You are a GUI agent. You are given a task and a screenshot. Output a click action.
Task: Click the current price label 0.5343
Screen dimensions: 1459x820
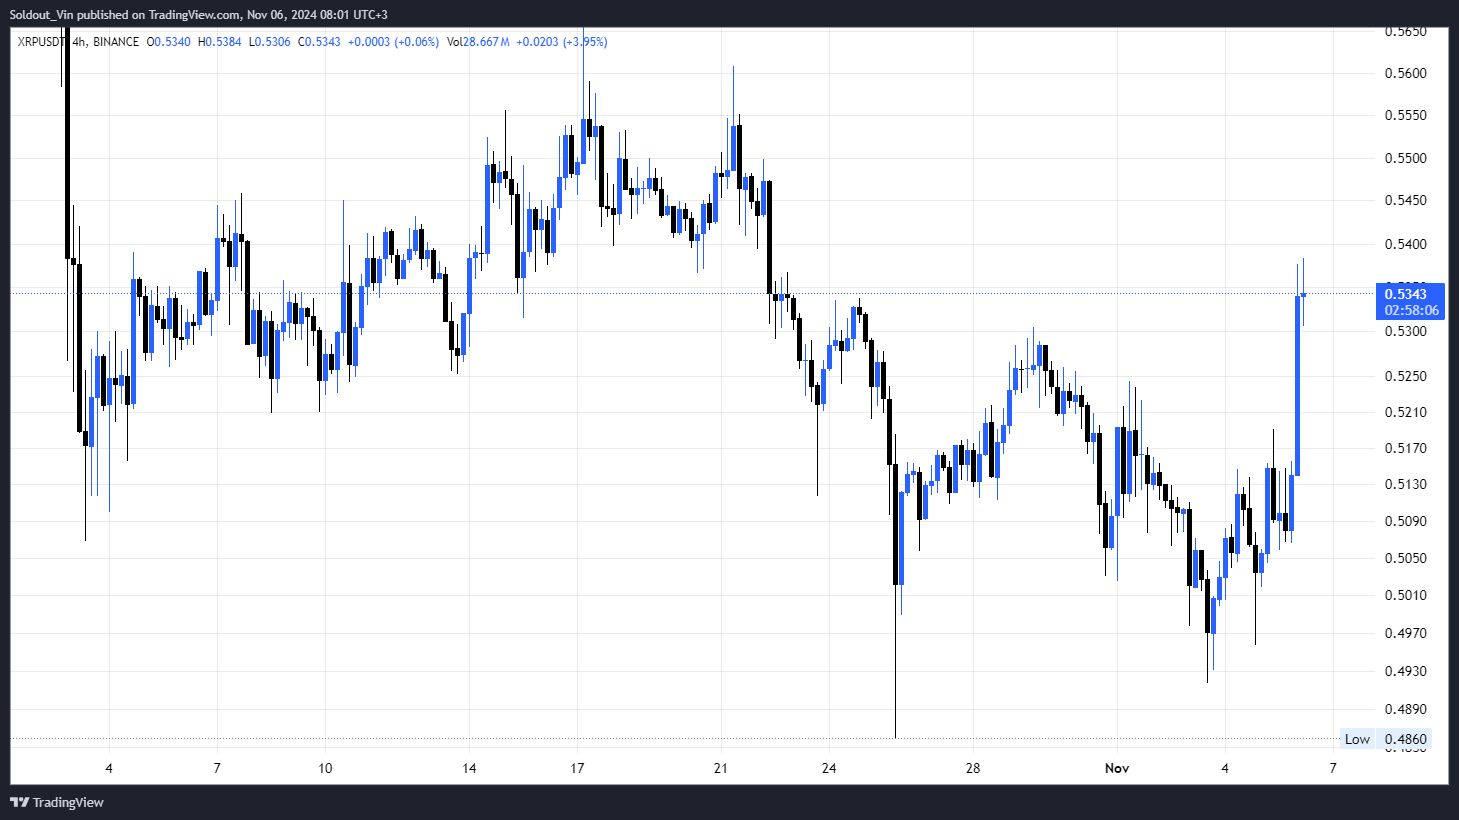click(1405, 294)
